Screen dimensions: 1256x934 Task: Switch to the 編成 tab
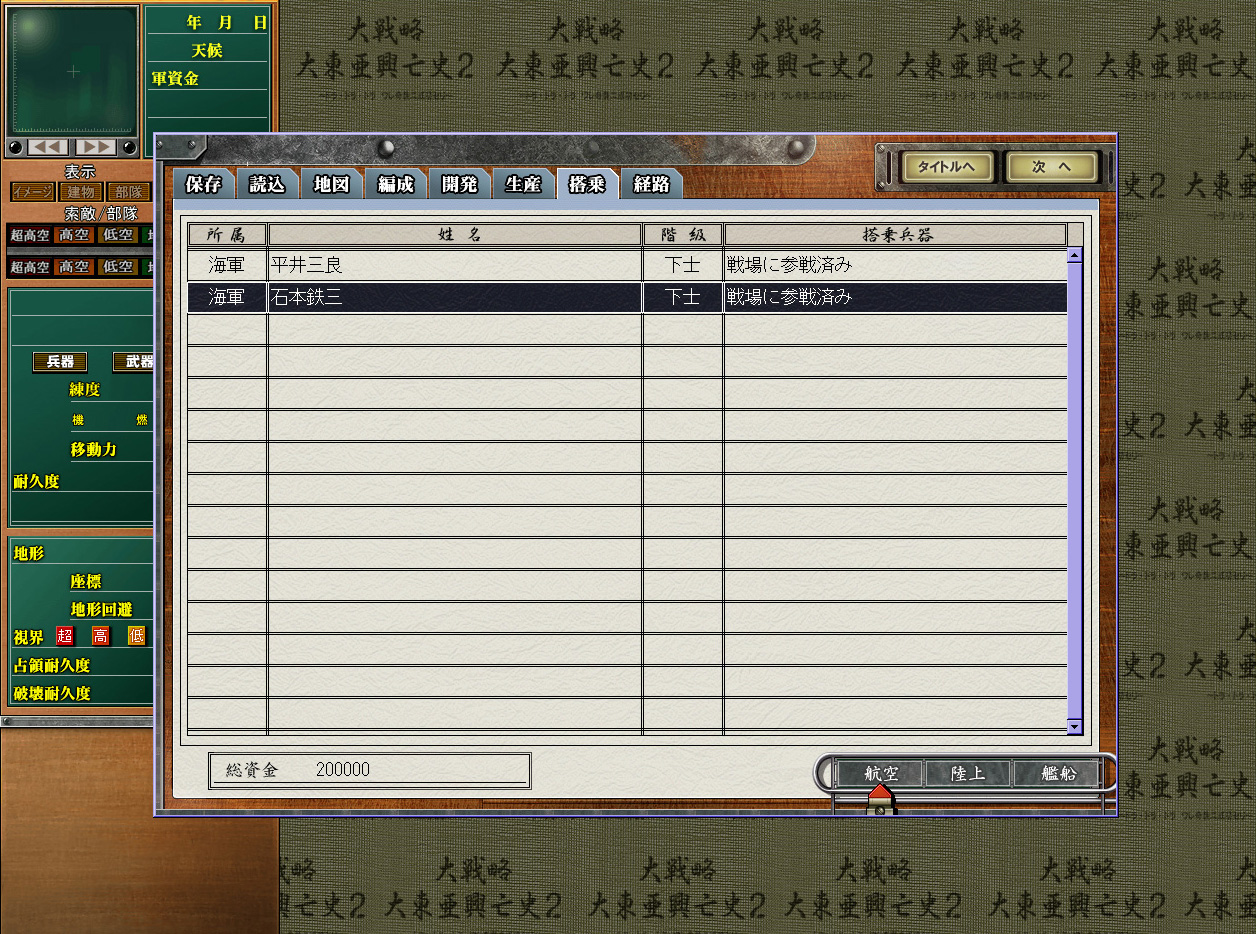coord(395,184)
